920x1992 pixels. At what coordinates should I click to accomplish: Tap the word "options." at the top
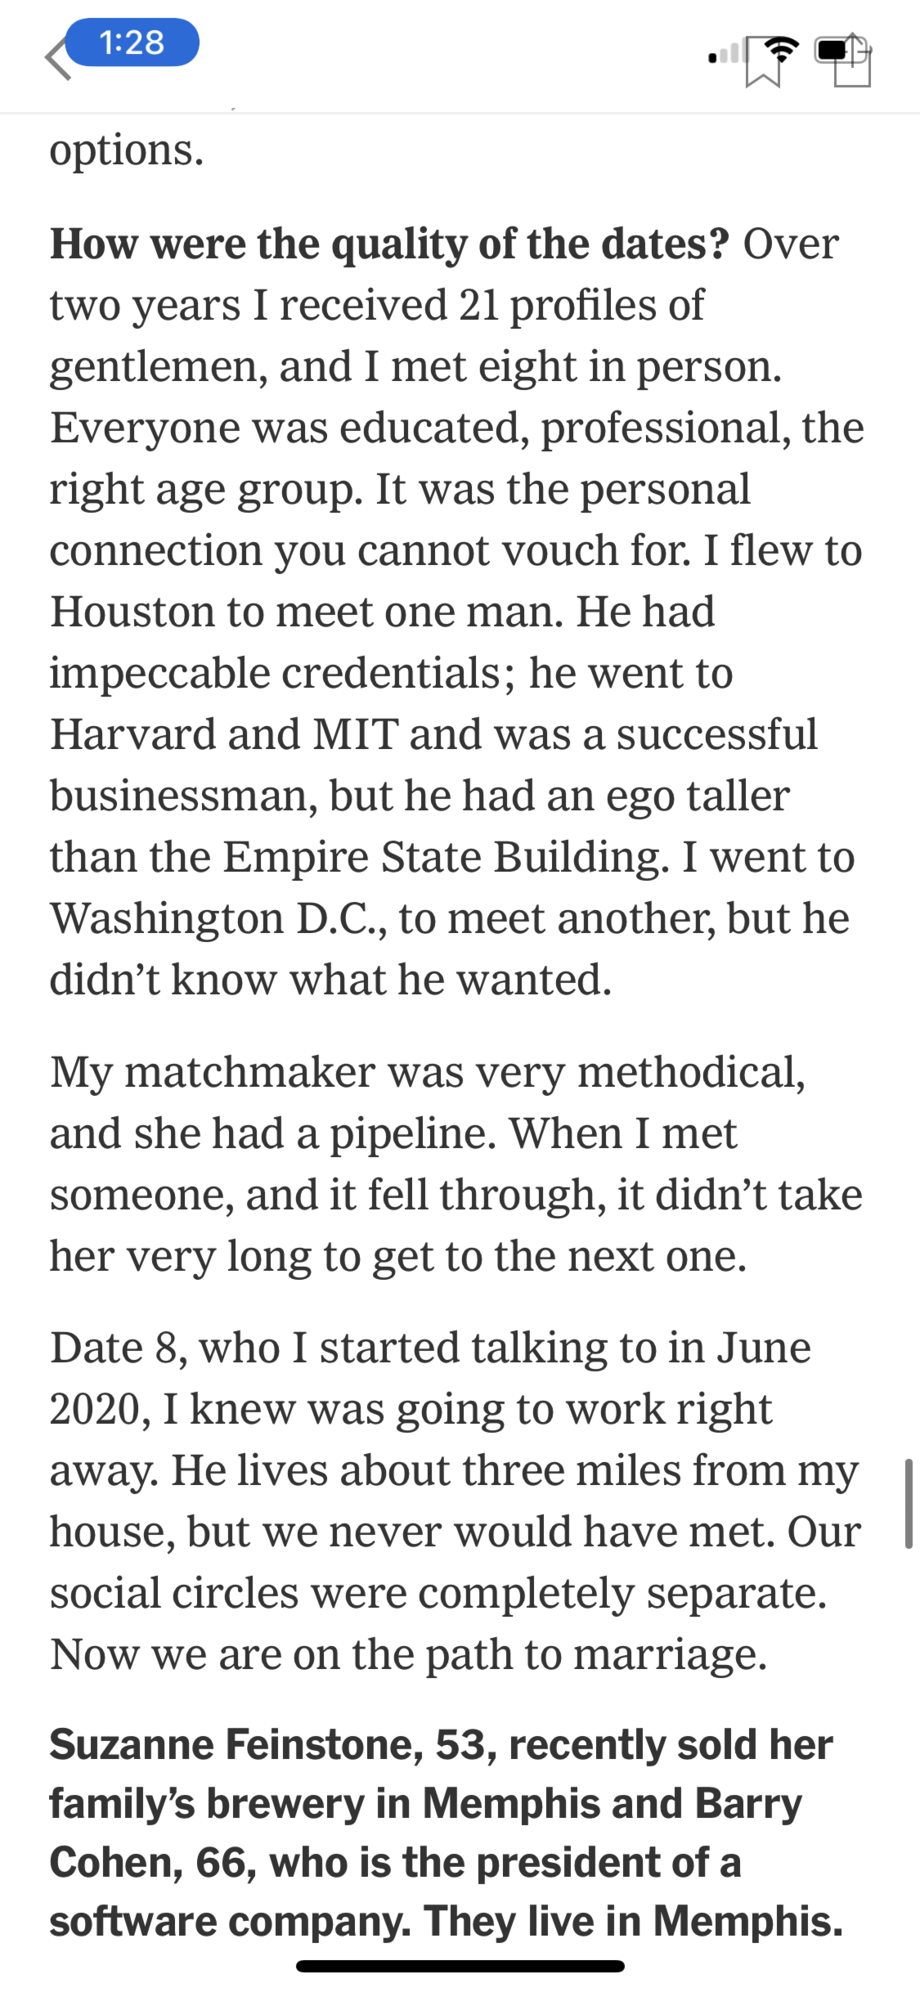(127, 151)
